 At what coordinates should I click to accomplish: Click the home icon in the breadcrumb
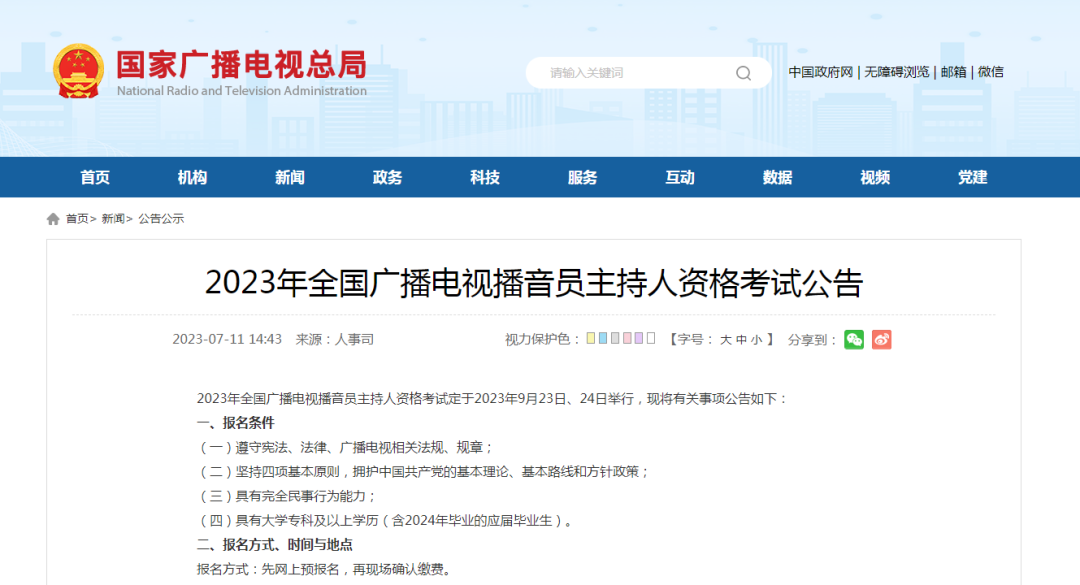[53, 219]
